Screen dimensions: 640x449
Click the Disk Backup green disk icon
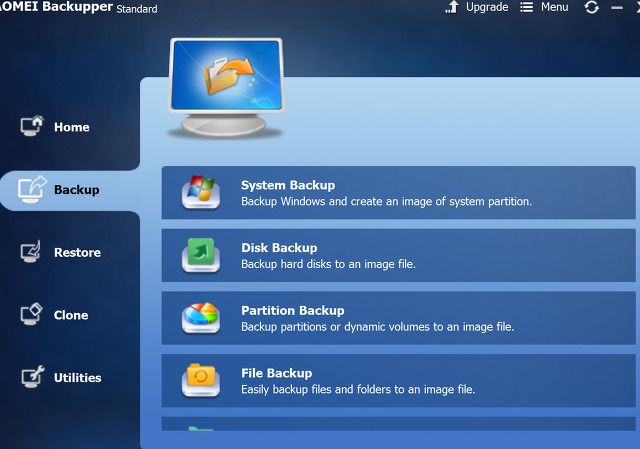click(x=201, y=255)
